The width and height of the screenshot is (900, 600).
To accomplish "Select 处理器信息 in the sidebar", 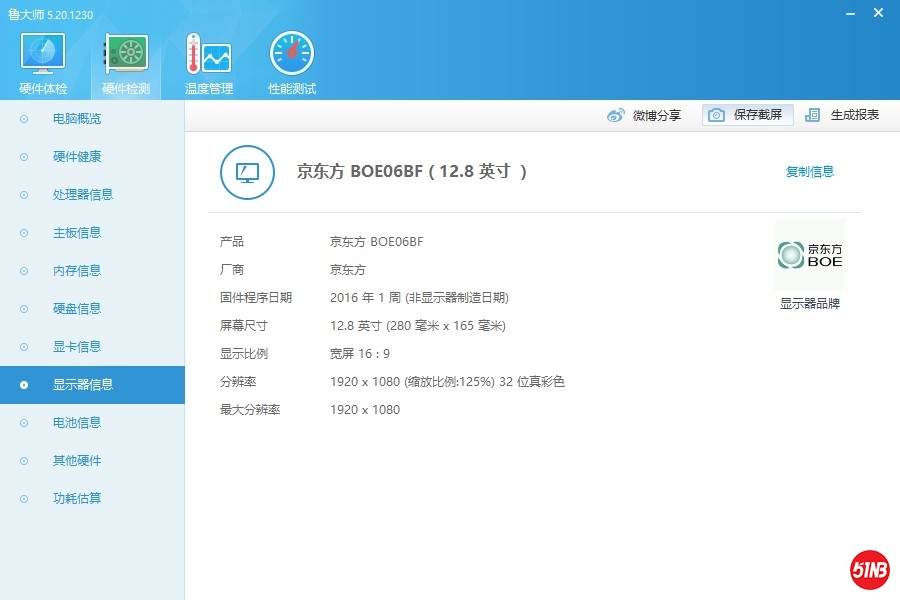I will point(82,195).
